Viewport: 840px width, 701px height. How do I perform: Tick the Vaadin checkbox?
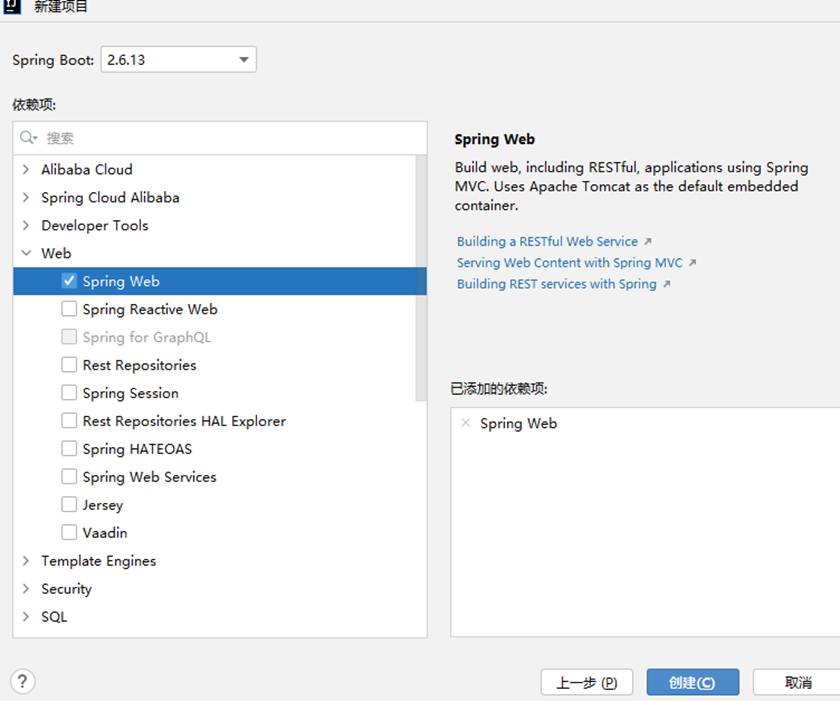click(x=69, y=532)
